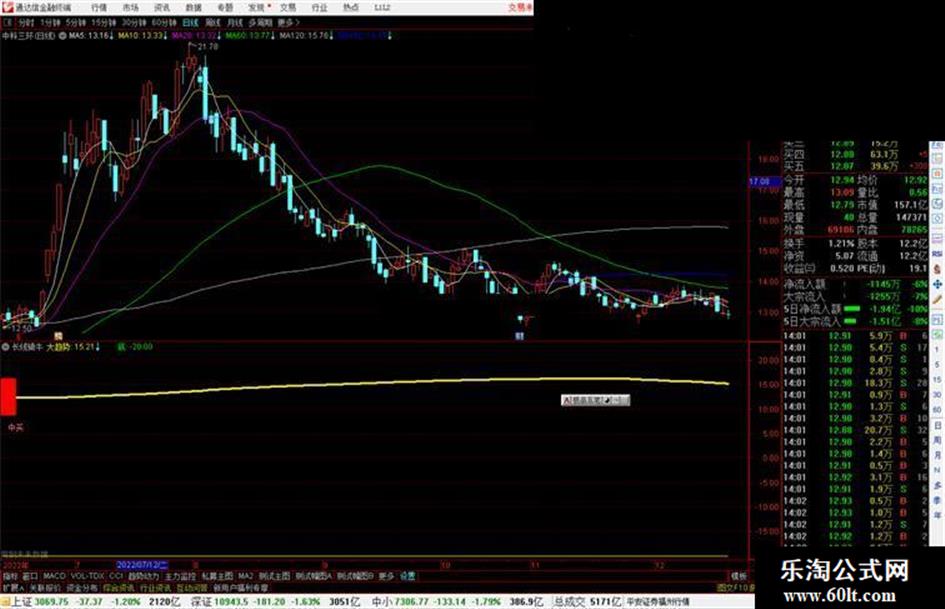Open the 资讯 menu

(162, 8)
